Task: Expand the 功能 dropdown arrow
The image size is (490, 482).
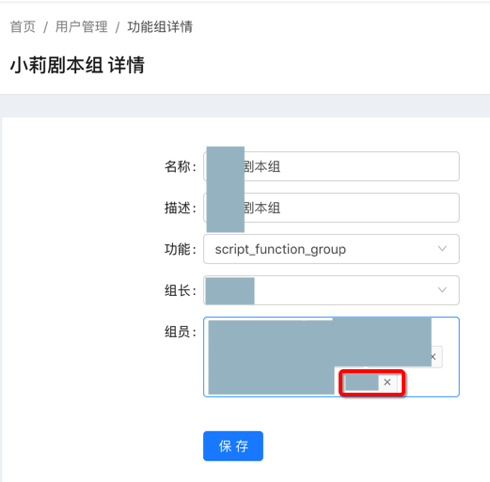Action: 442,249
